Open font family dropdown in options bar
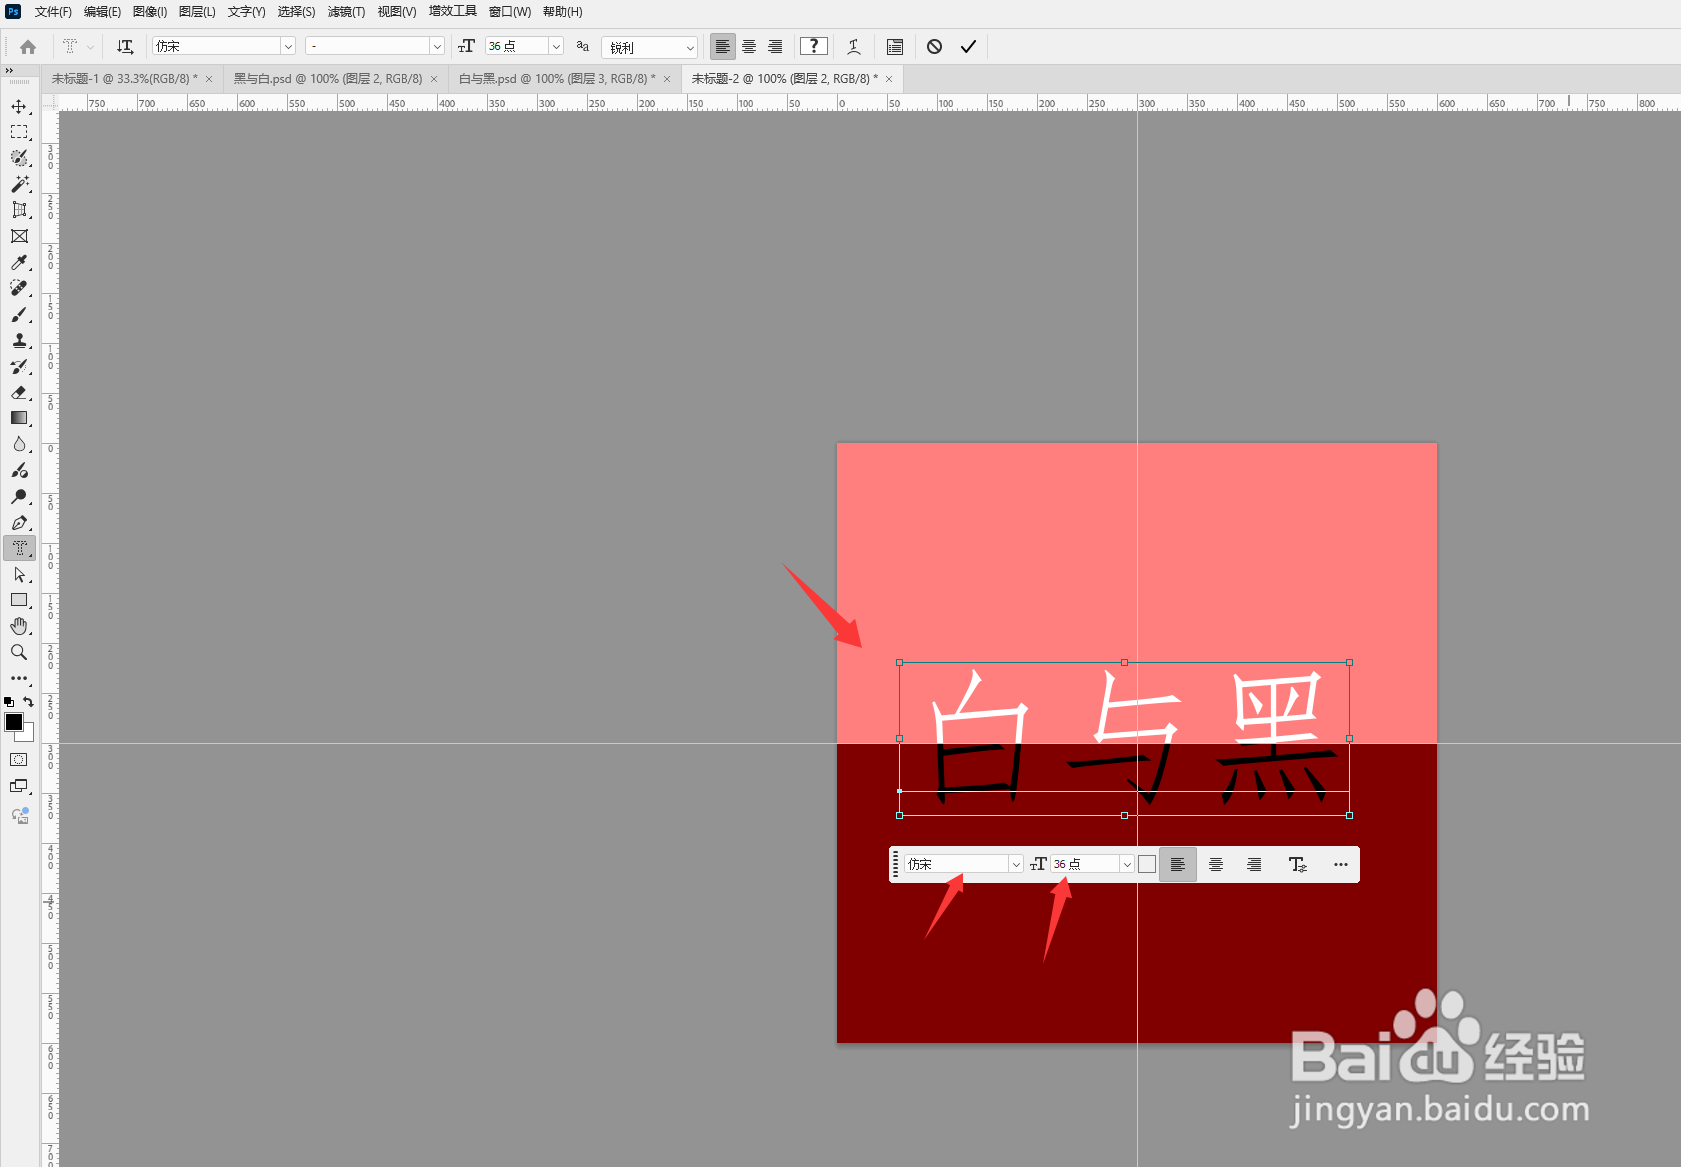The image size is (1681, 1167). click(288, 46)
